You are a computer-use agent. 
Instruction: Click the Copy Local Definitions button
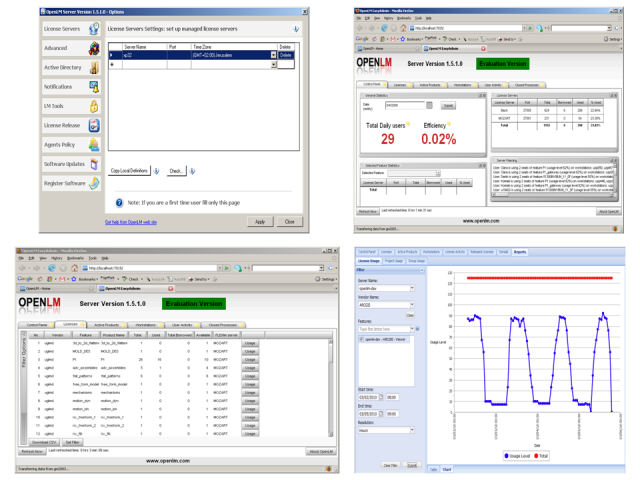[x=131, y=171]
